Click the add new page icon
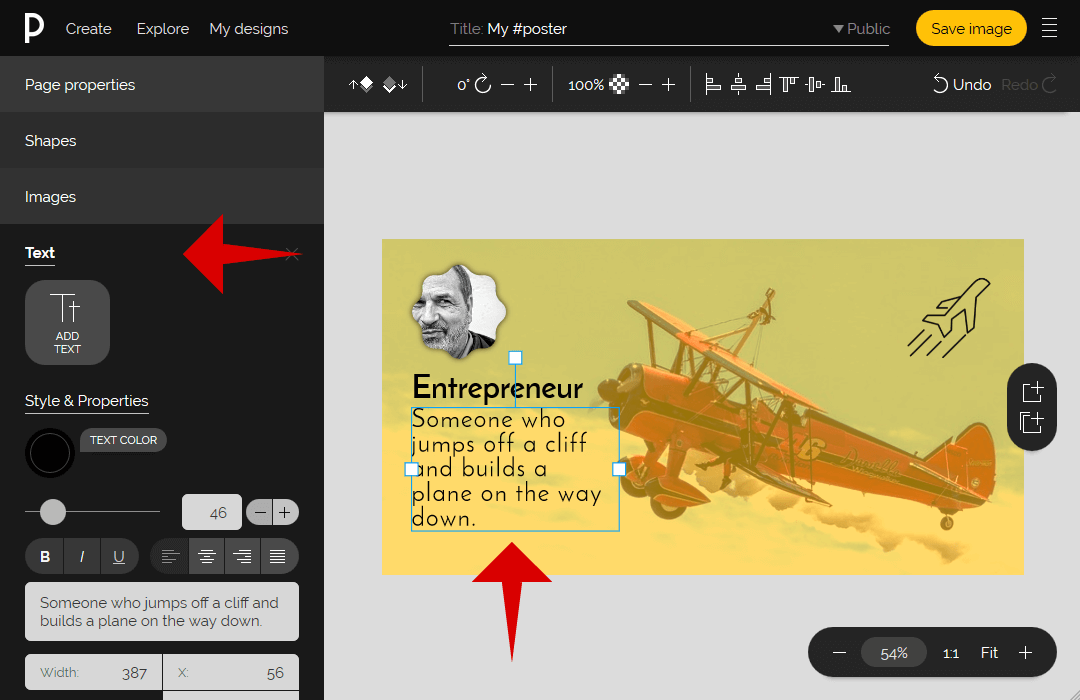 [x=1032, y=392]
